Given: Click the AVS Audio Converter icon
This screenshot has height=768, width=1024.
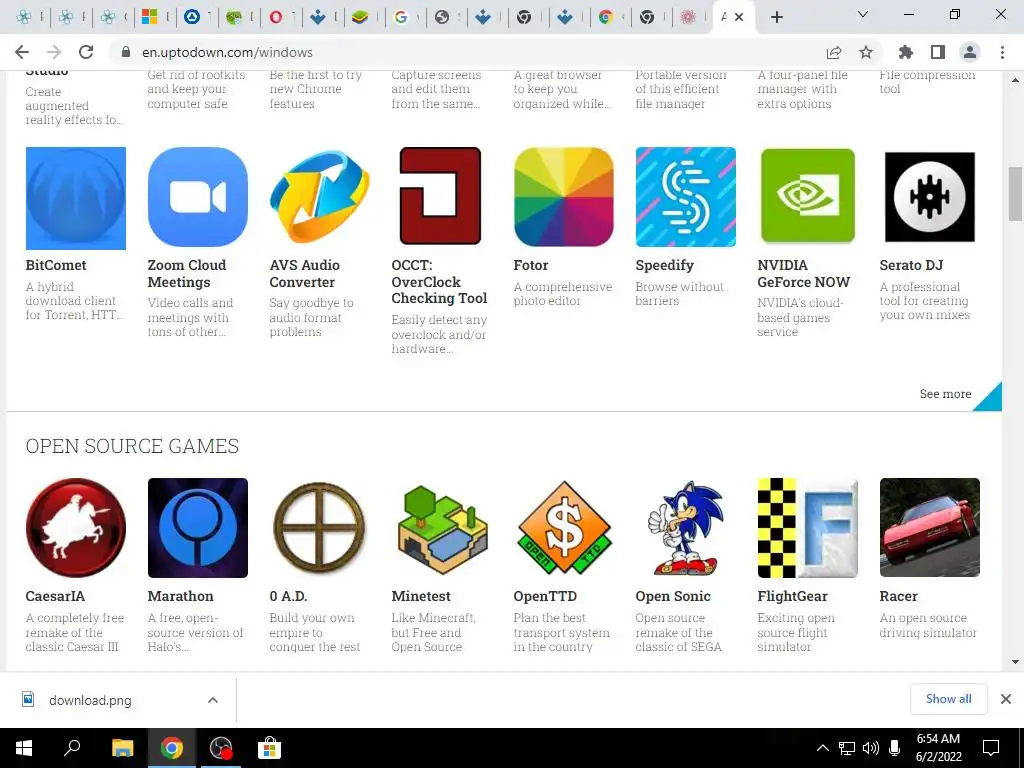Looking at the screenshot, I should [319, 197].
